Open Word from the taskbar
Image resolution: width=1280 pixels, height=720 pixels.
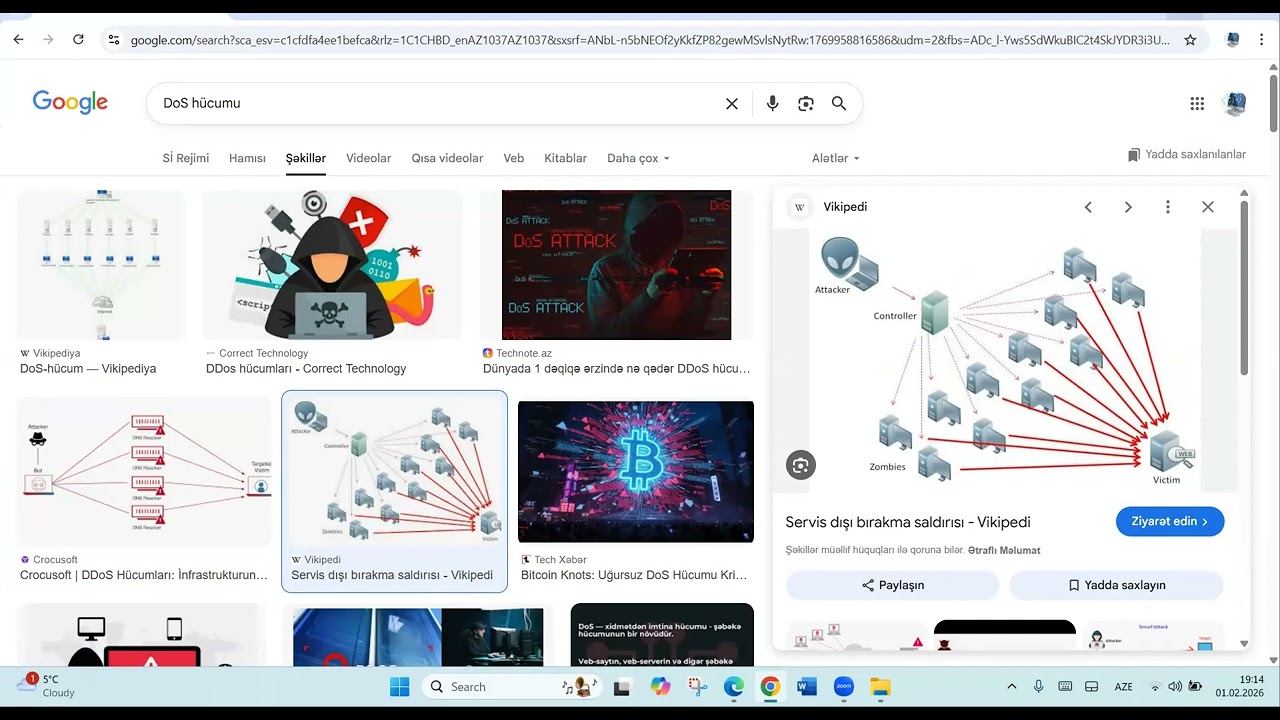pos(807,687)
